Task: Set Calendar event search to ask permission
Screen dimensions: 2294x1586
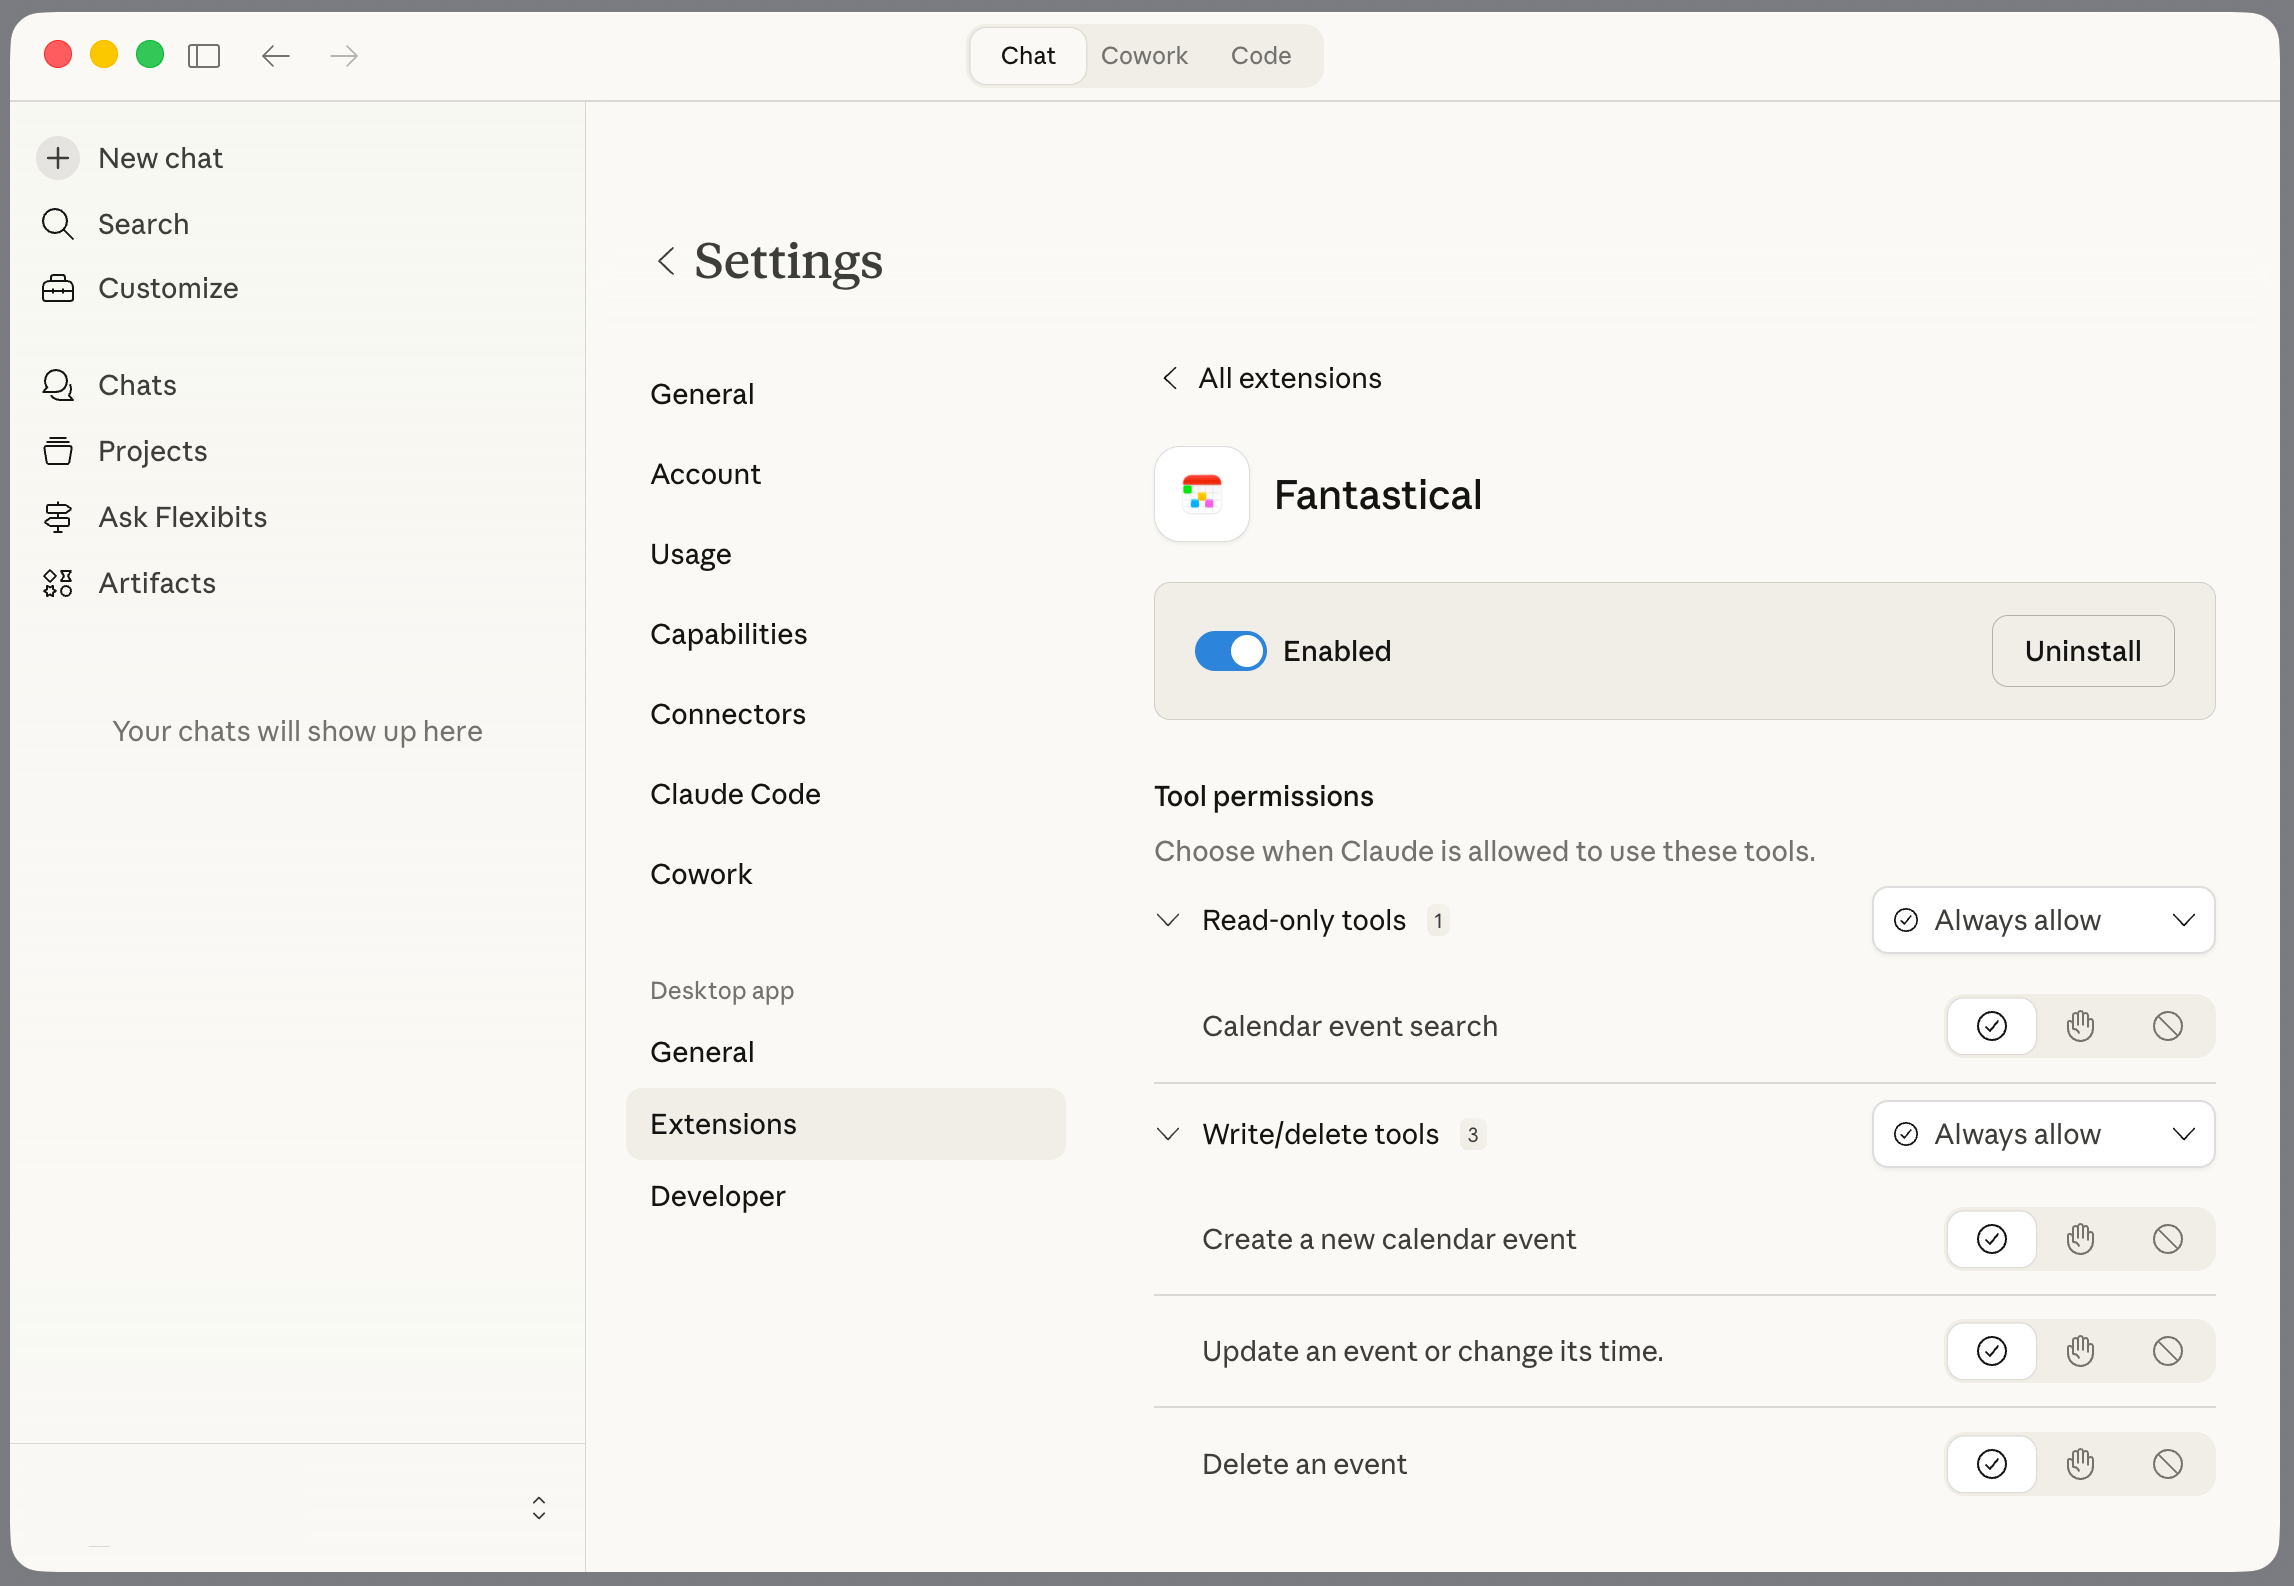Action: (2080, 1026)
